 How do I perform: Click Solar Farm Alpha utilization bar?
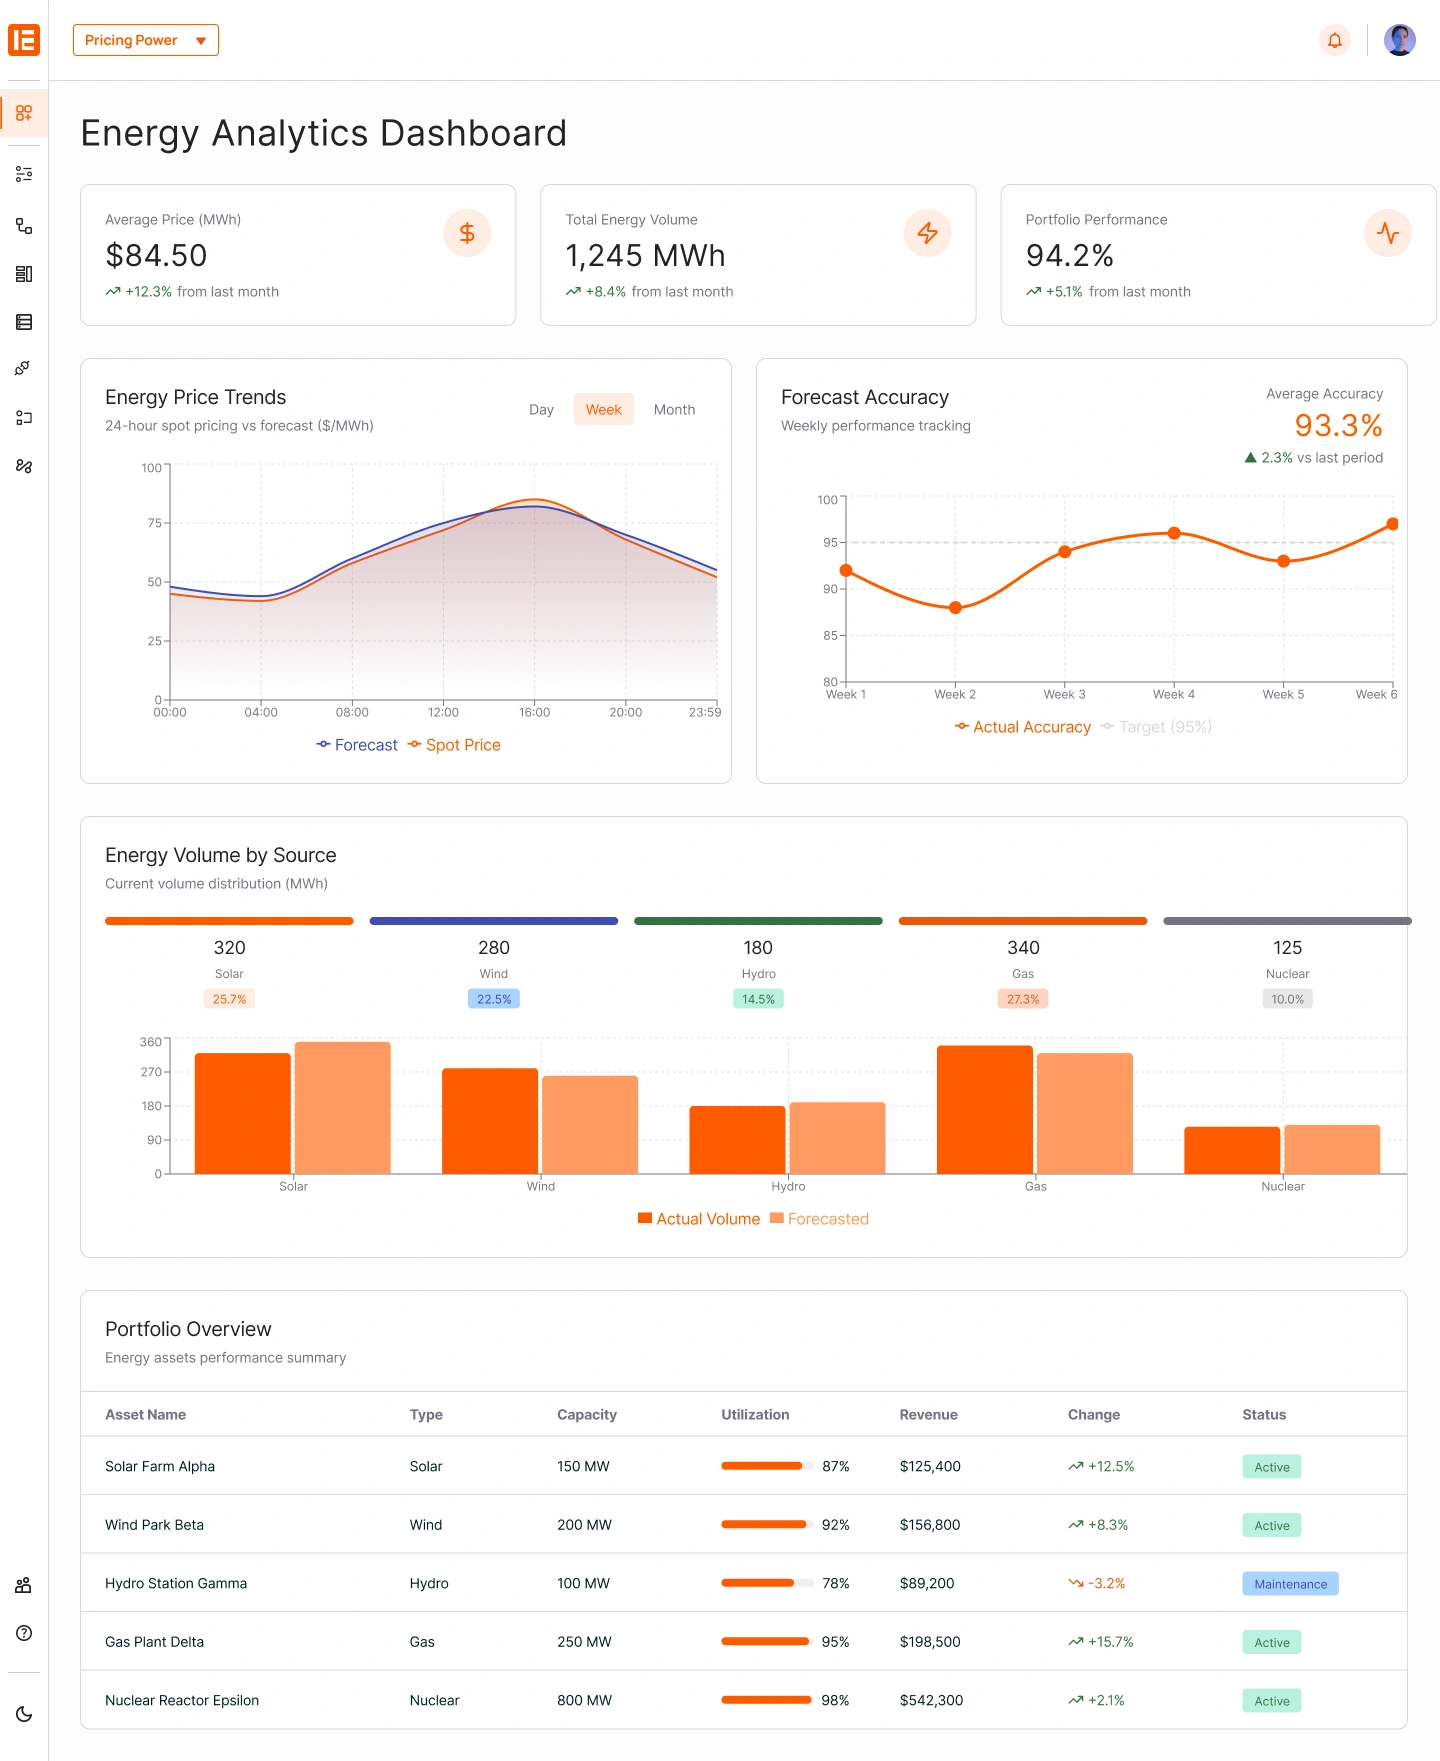click(x=767, y=1466)
